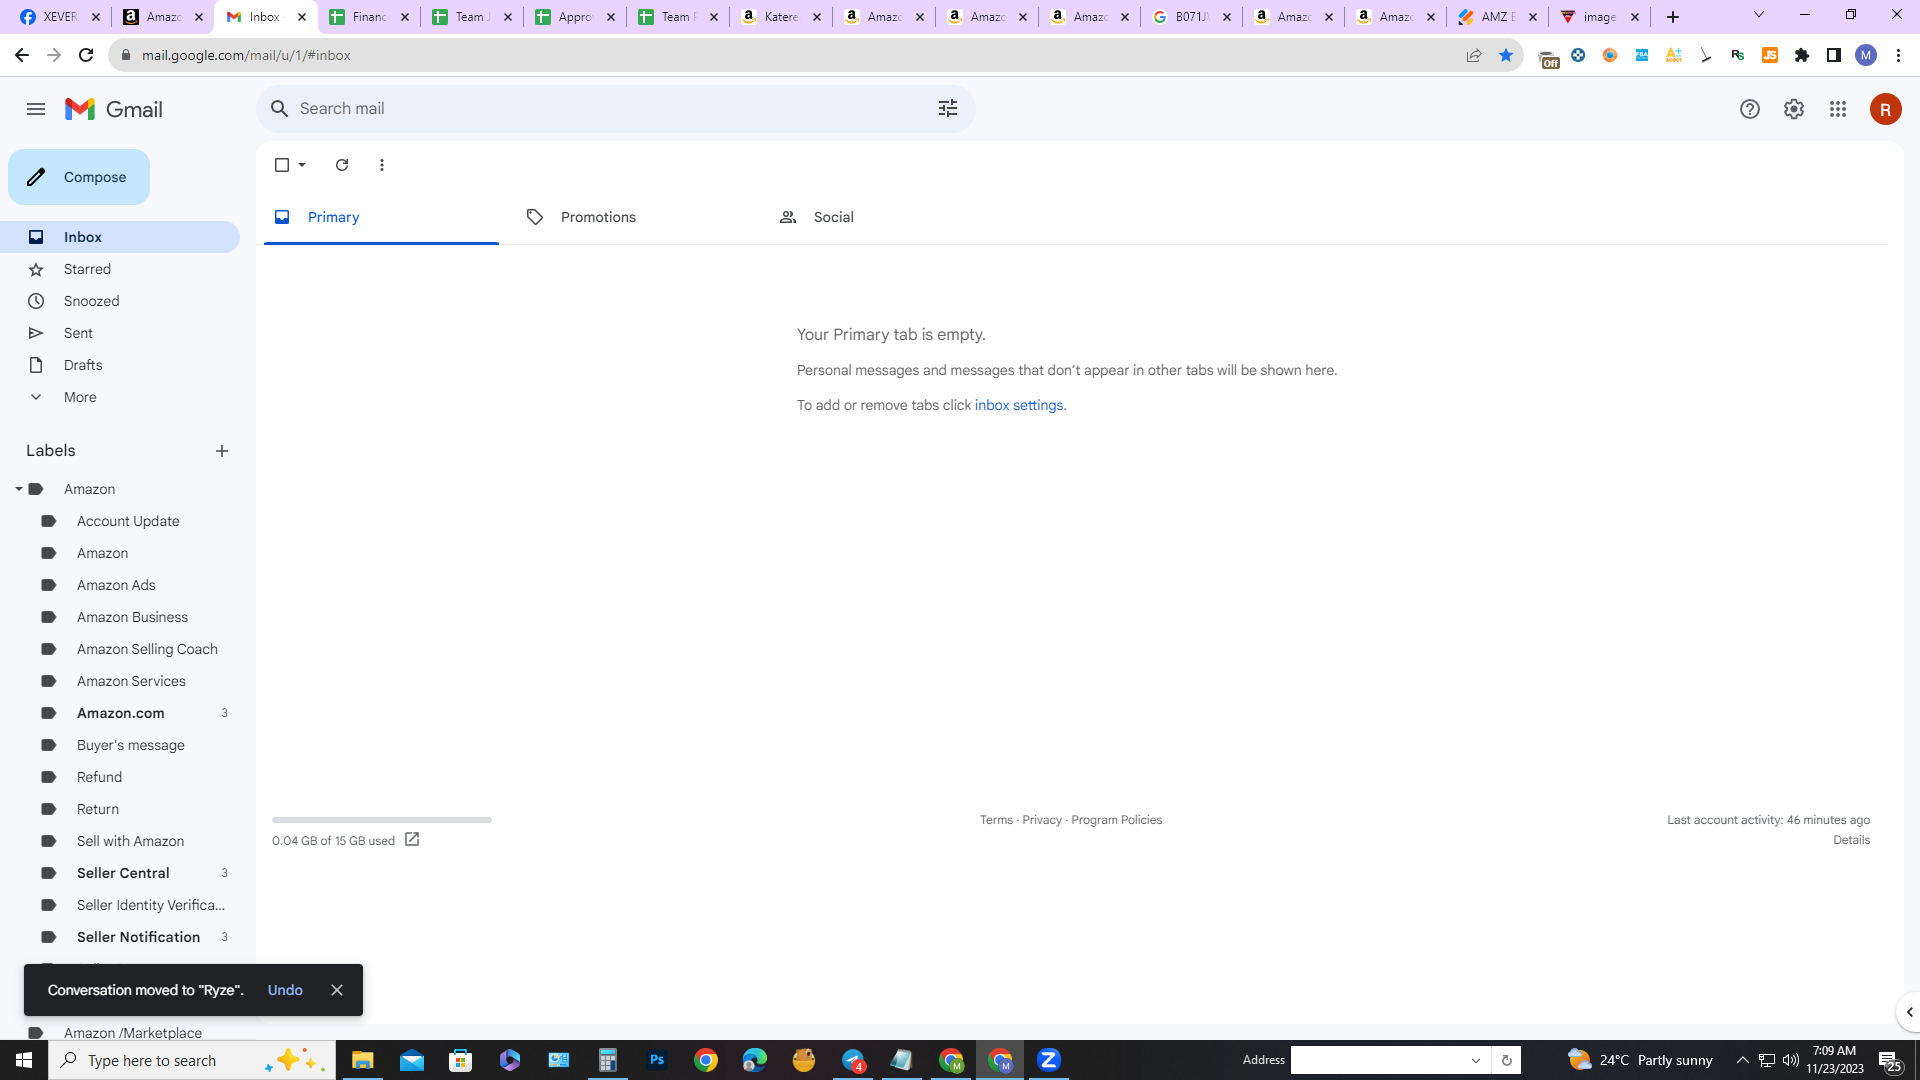The image size is (1920, 1080).
Task: Open the Inbox folder
Action: (x=120, y=237)
